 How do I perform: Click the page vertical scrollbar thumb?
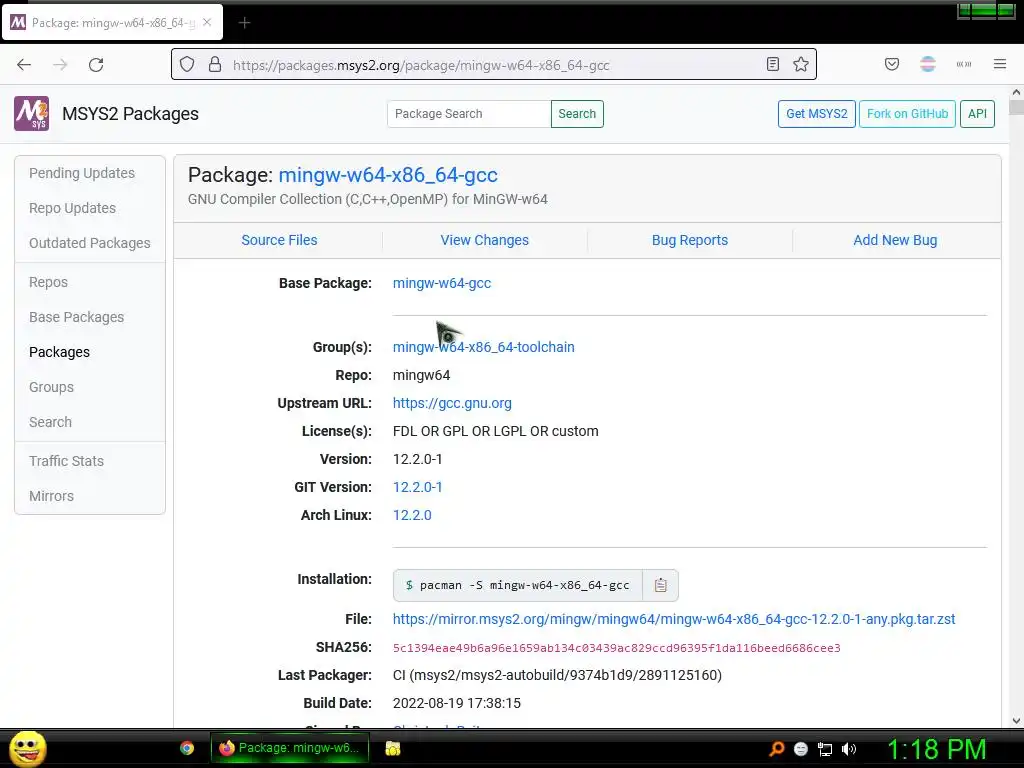[1016, 107]
